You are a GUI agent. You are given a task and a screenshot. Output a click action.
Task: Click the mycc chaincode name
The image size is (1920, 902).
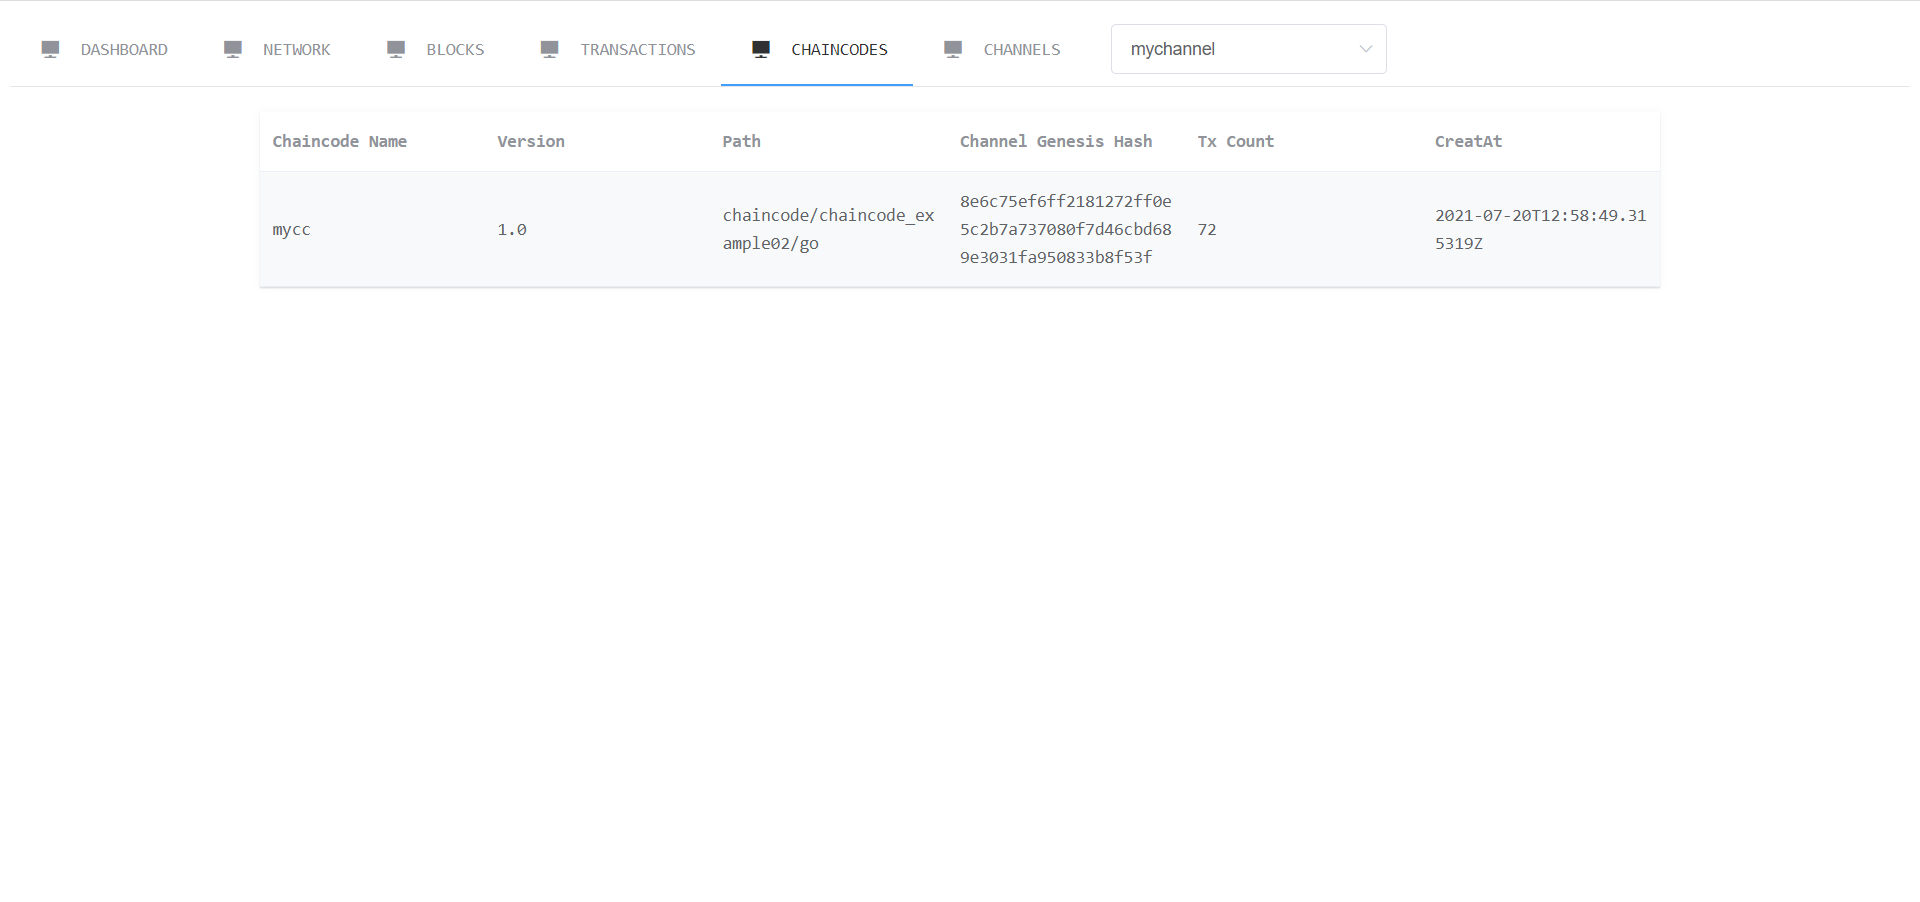(x=291, y=229)
